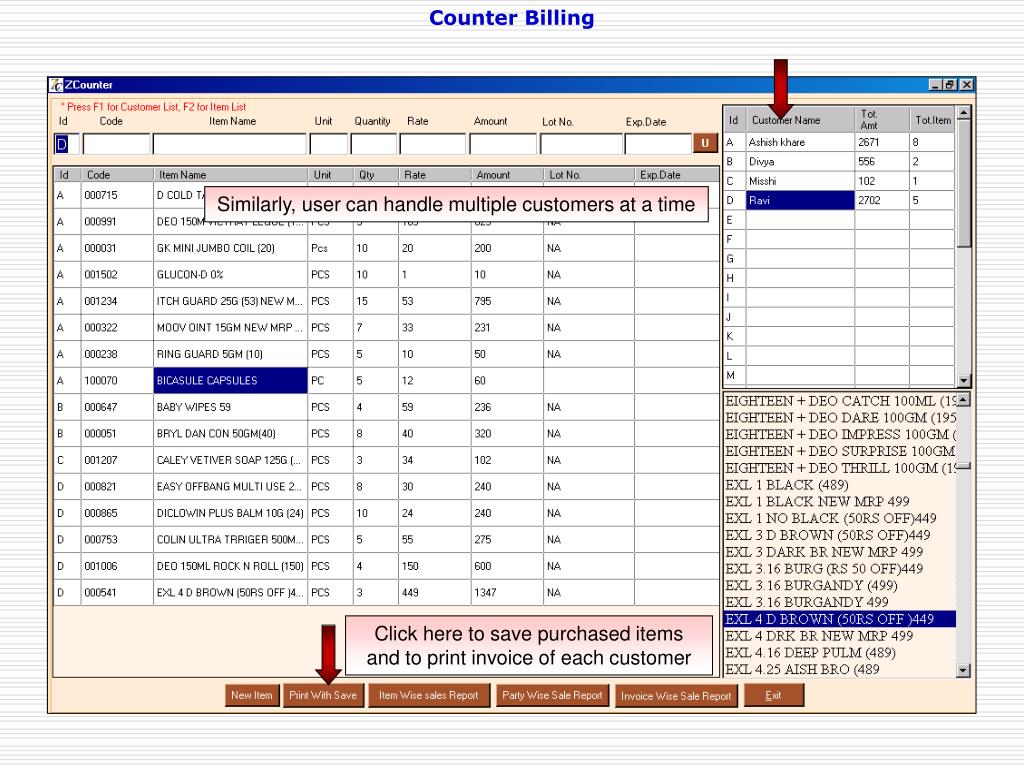Click empty customer row E
The image size is (1024, 768).
tap(839, 220)
